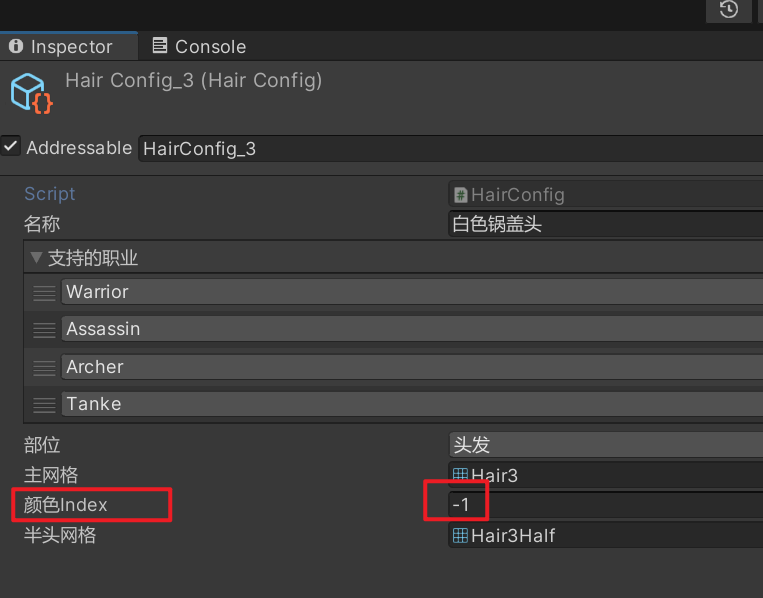This screenshot has width=763, height=598.
Task: Open the Warrior profession dropdown
Action: tap(412, 291)
